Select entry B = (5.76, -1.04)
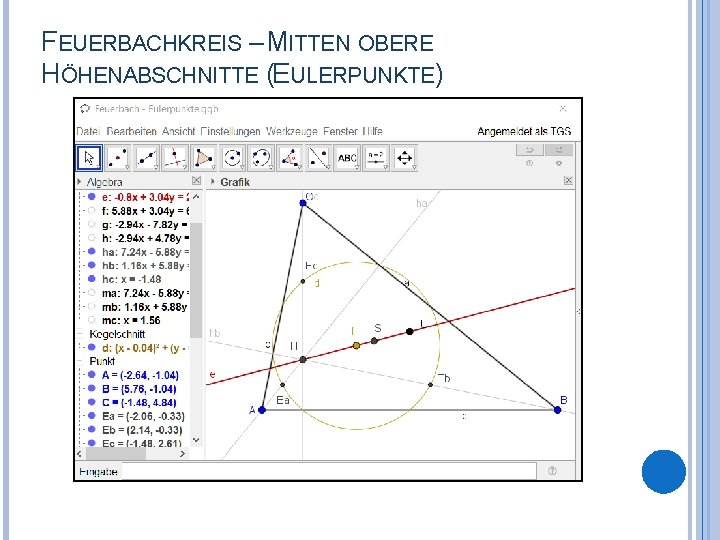The image size is (720, 540). (139, 389)
